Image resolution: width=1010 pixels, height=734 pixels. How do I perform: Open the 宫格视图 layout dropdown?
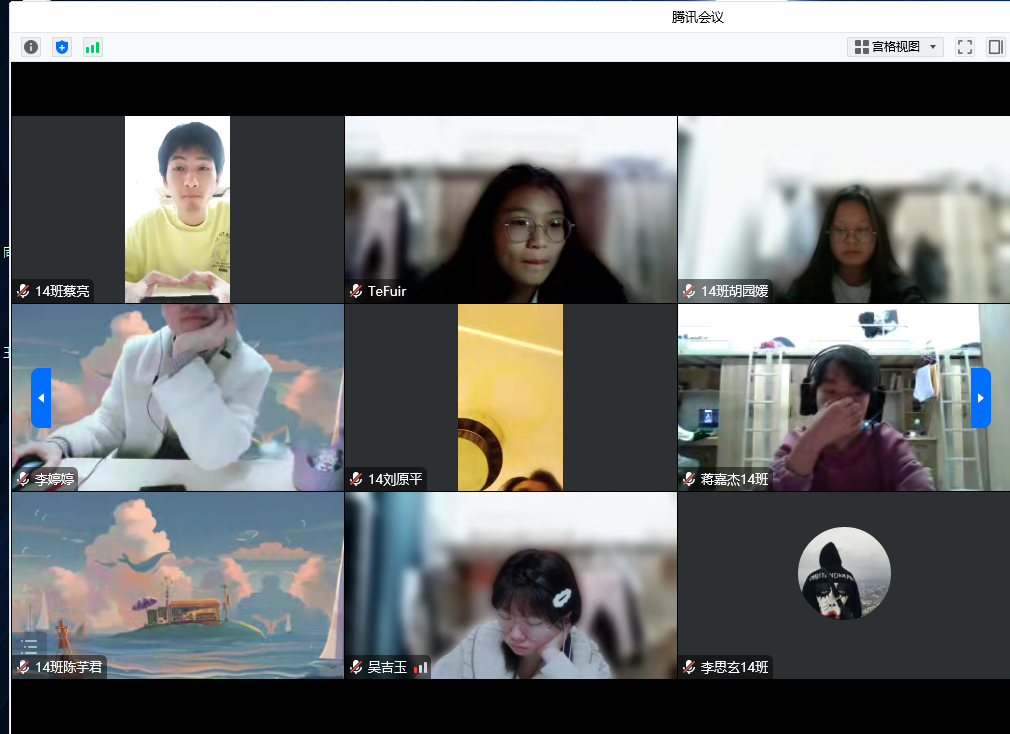895,47
